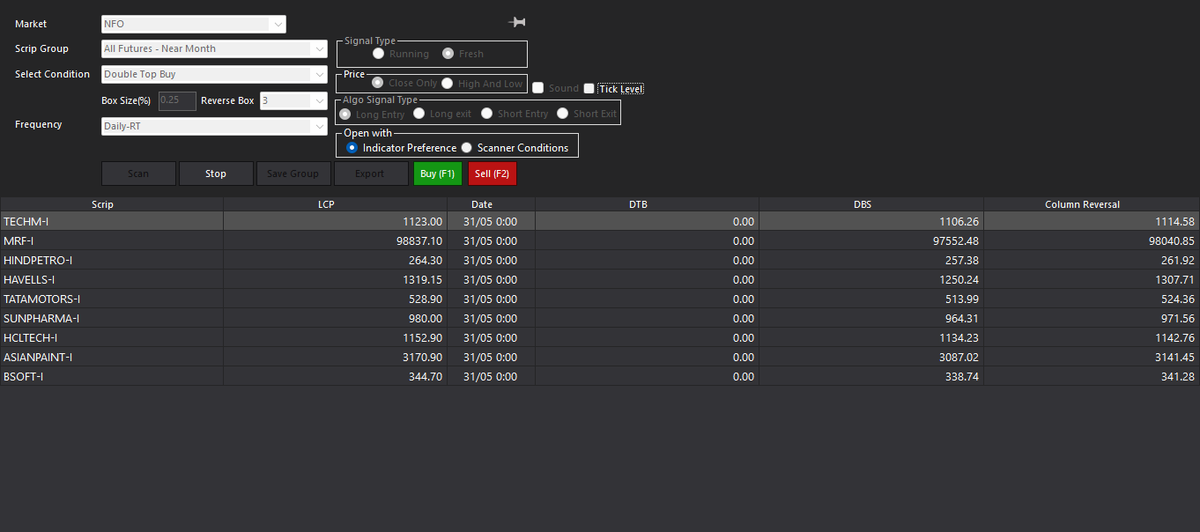Expand the Scrip Group dropdown
The image size is (1200, 532).
click(x=214, y=48)
